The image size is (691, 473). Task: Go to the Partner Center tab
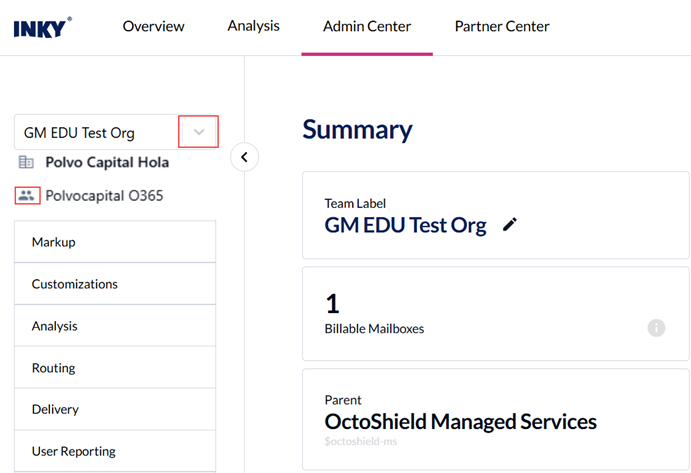[x=501, y=27]
